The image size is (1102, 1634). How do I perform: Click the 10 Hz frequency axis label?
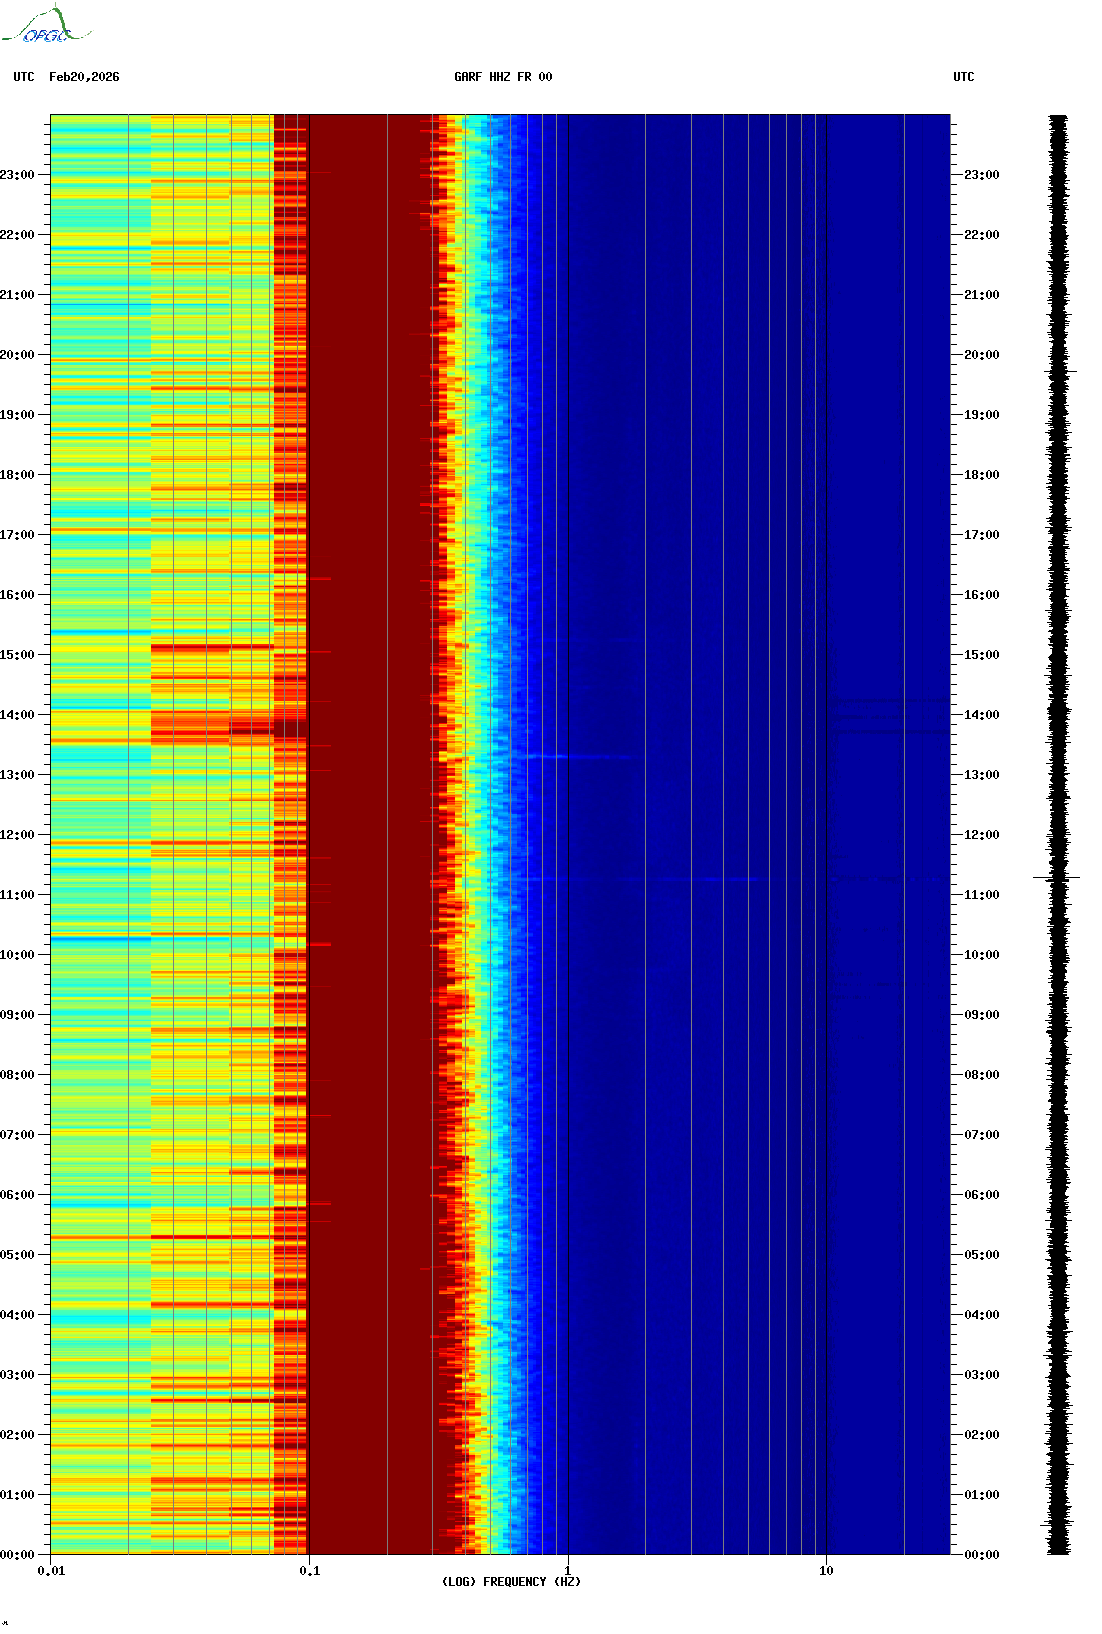point(826,1571)
